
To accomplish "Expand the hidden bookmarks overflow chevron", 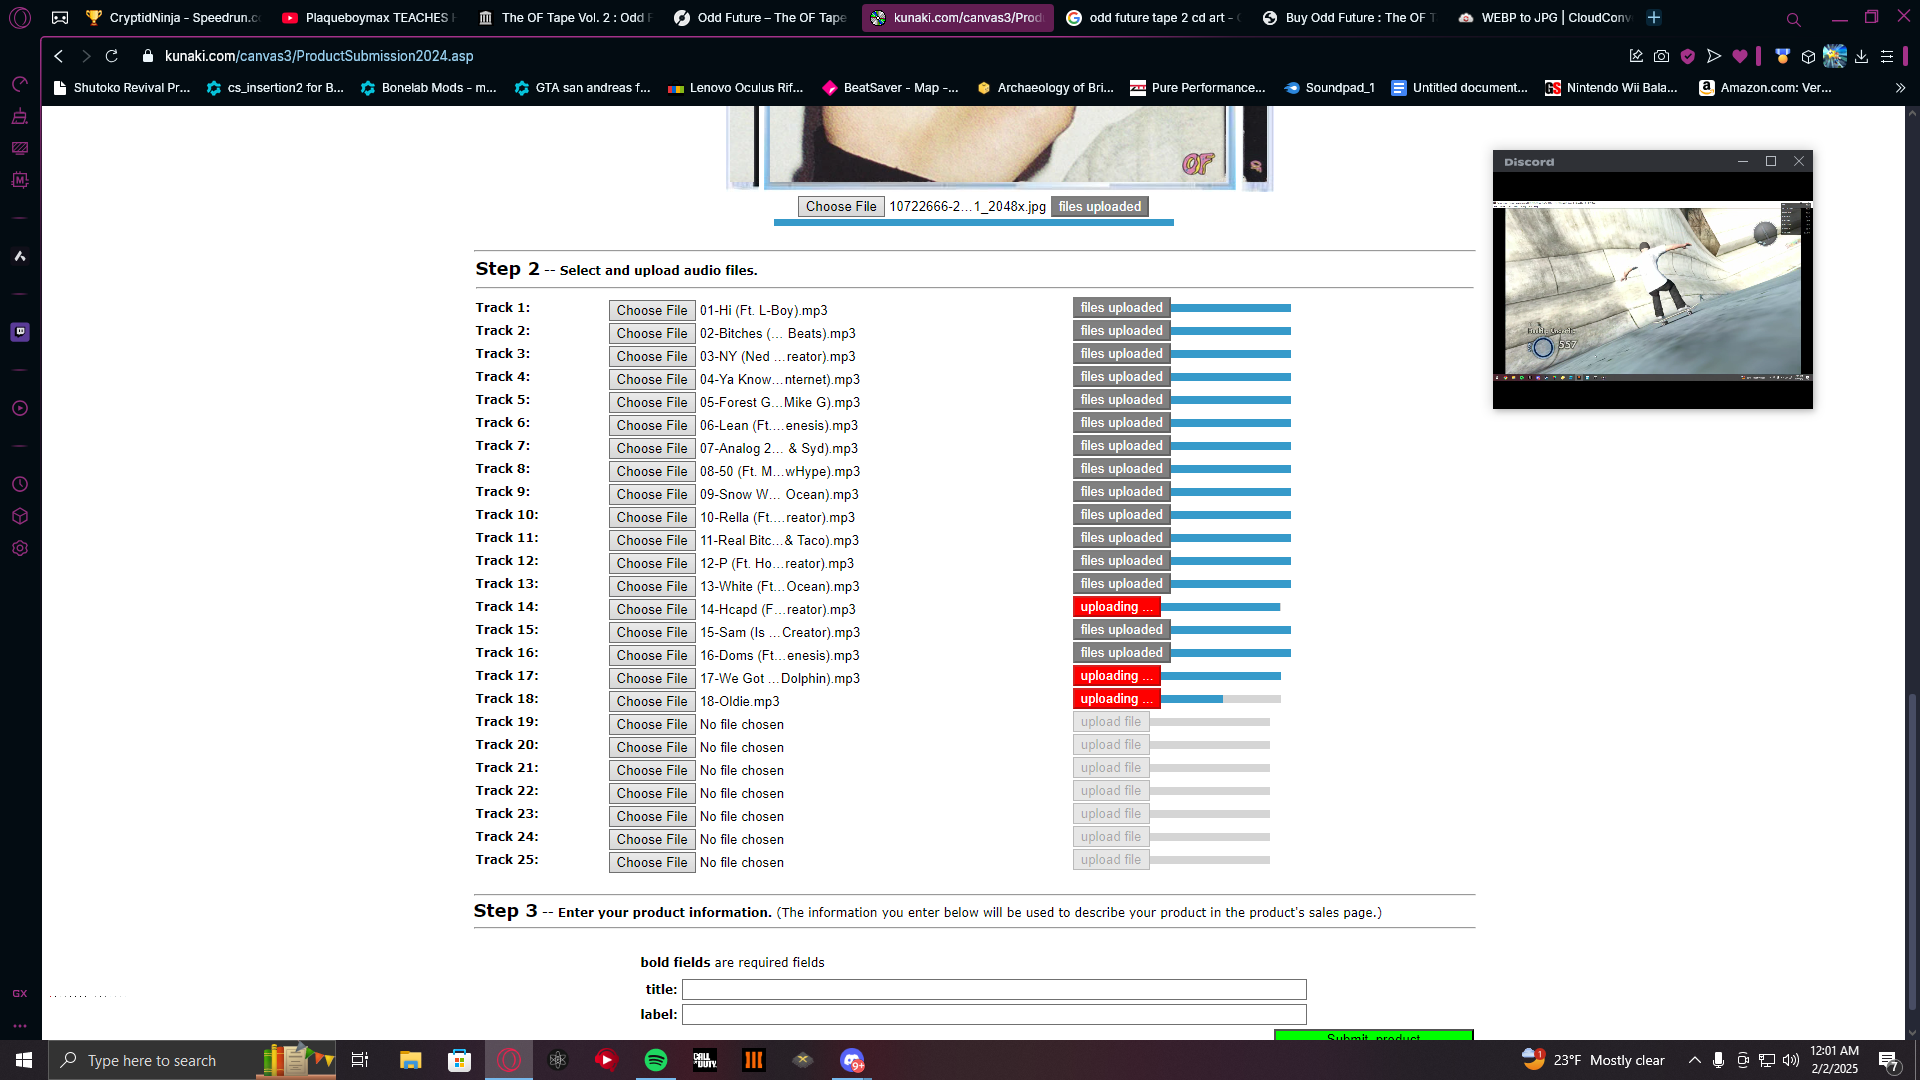I will pyautogui.click(x=1900, y=88).
